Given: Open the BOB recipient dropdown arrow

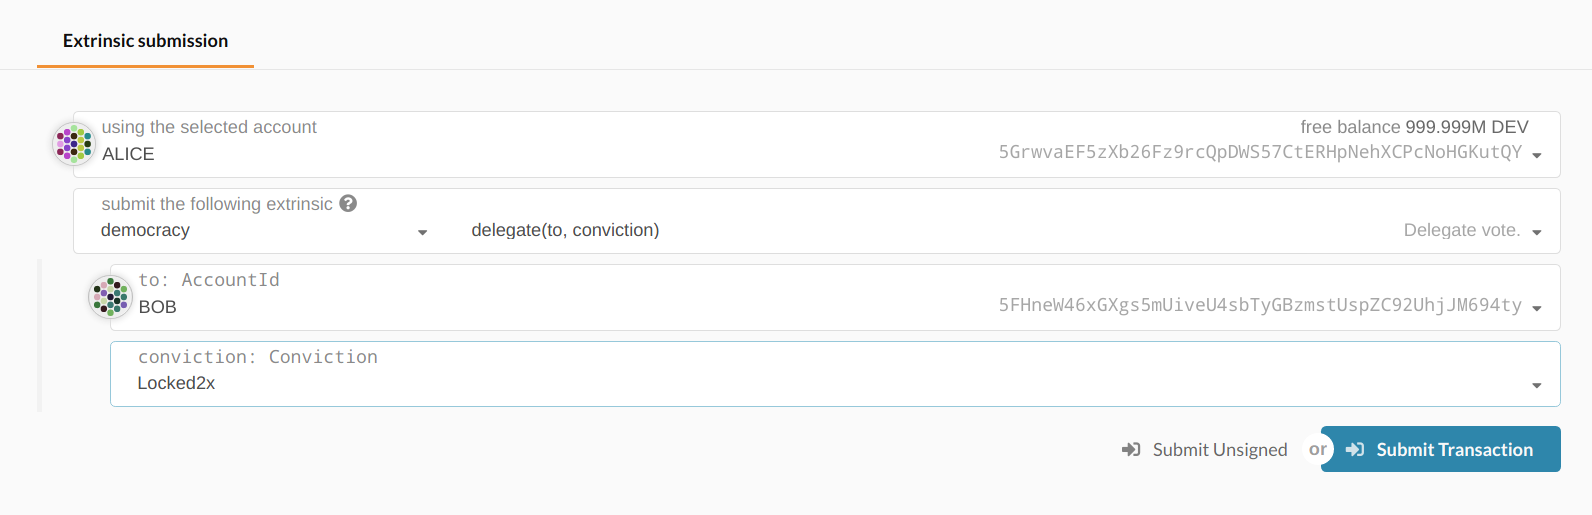Looking at the screenshot, I should (x=1537, y=308).
